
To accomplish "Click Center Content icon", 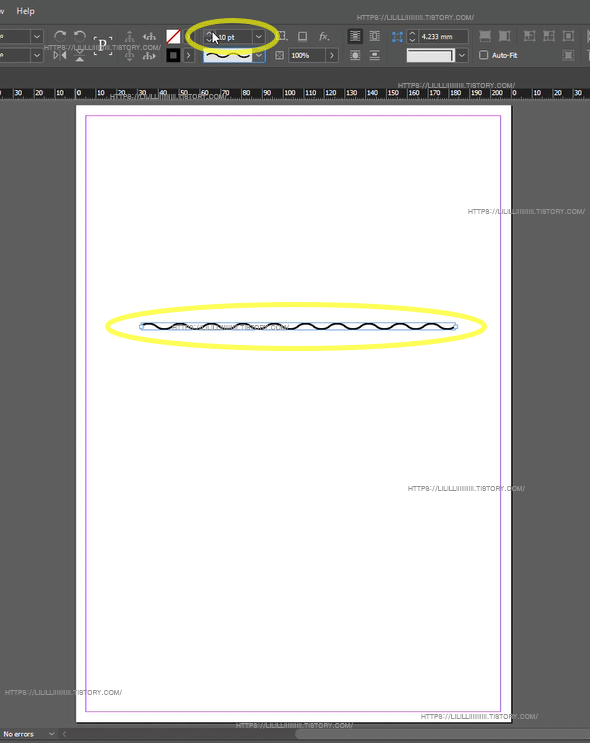I will coord(568,36).
